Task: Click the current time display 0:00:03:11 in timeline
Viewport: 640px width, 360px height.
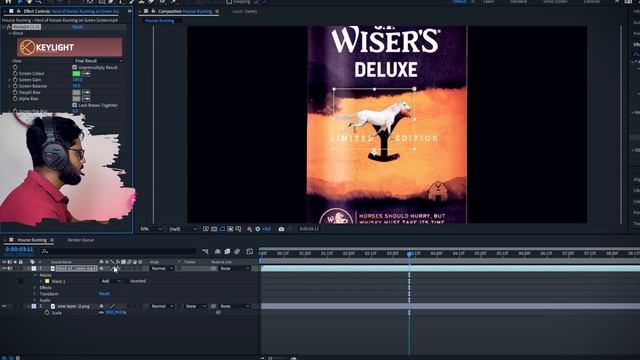Action: click(19, 249)
